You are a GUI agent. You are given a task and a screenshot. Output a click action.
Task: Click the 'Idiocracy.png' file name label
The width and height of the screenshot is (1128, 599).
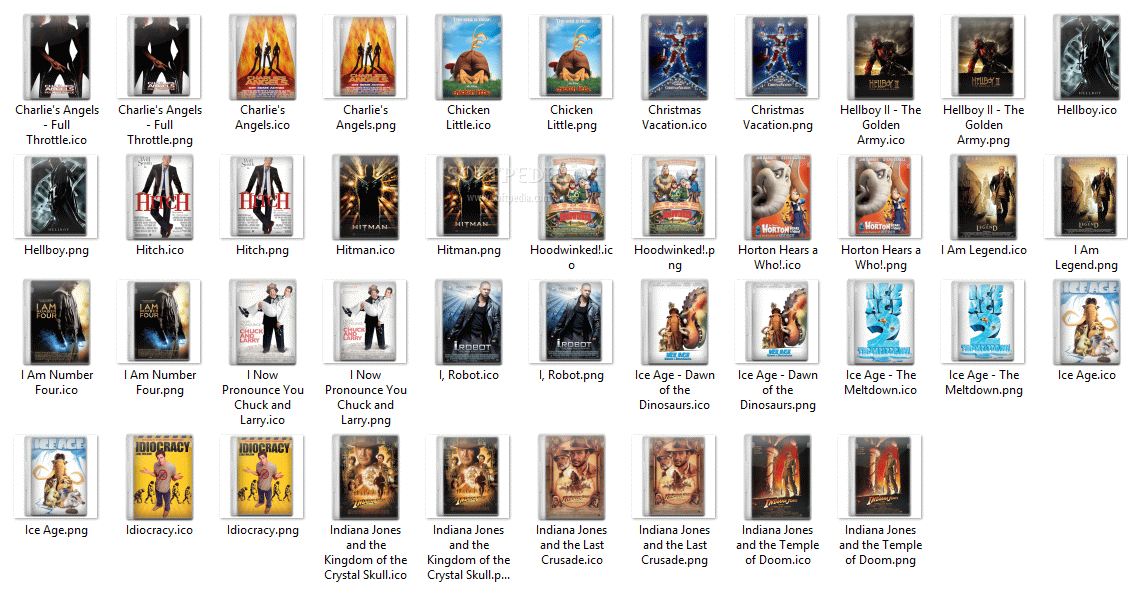(263, 530)
